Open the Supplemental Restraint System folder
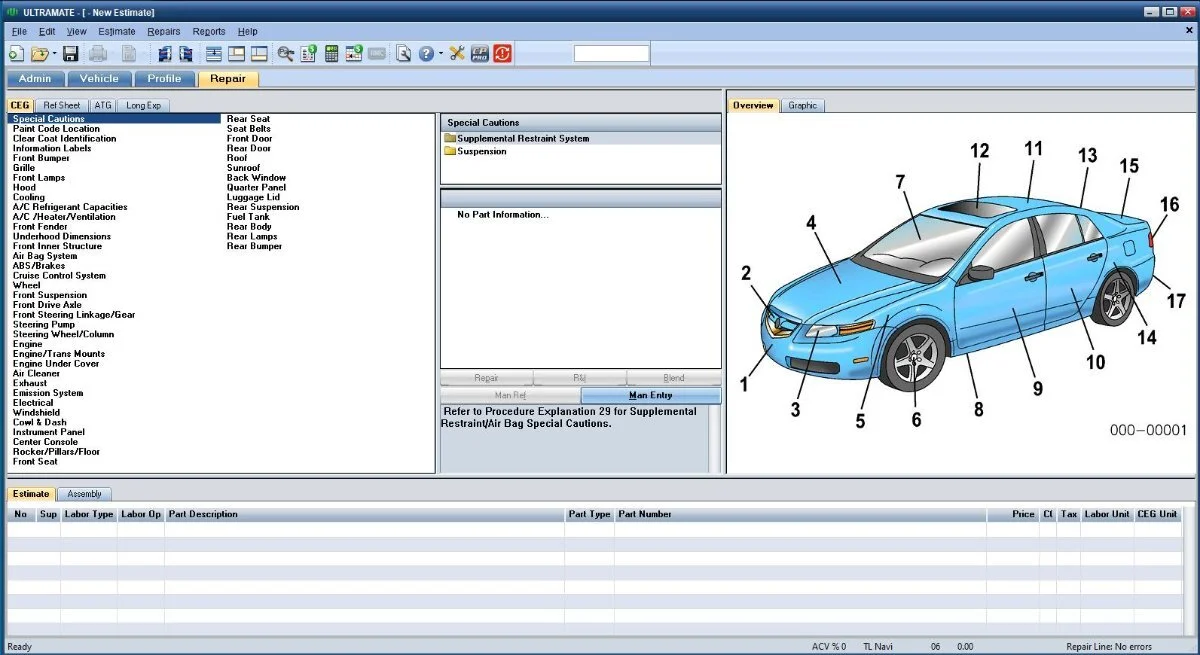 click(x=522, y=138)
